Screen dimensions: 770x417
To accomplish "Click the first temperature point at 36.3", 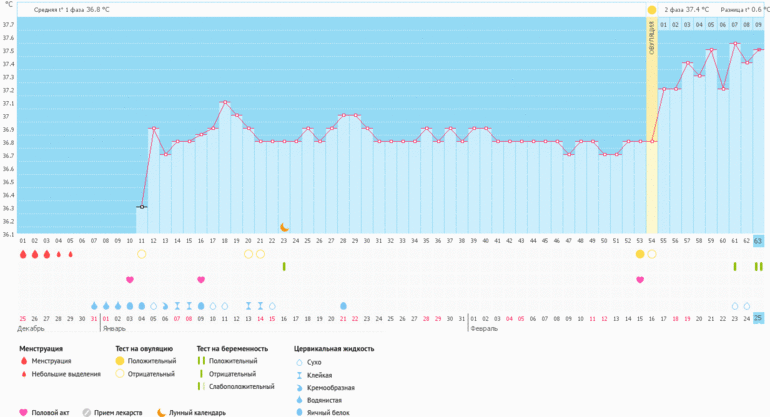I will (142, 207).
